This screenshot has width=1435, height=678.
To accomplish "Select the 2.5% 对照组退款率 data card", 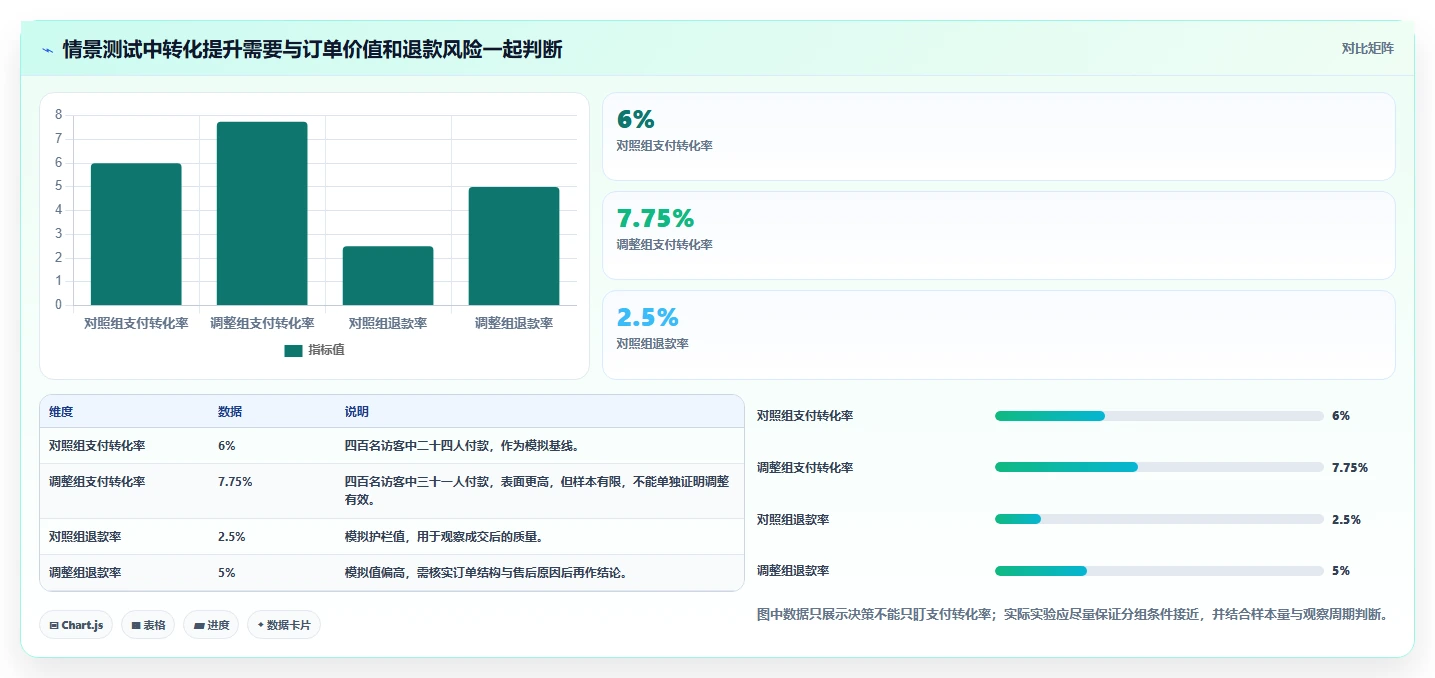I will tap(998, 334).
